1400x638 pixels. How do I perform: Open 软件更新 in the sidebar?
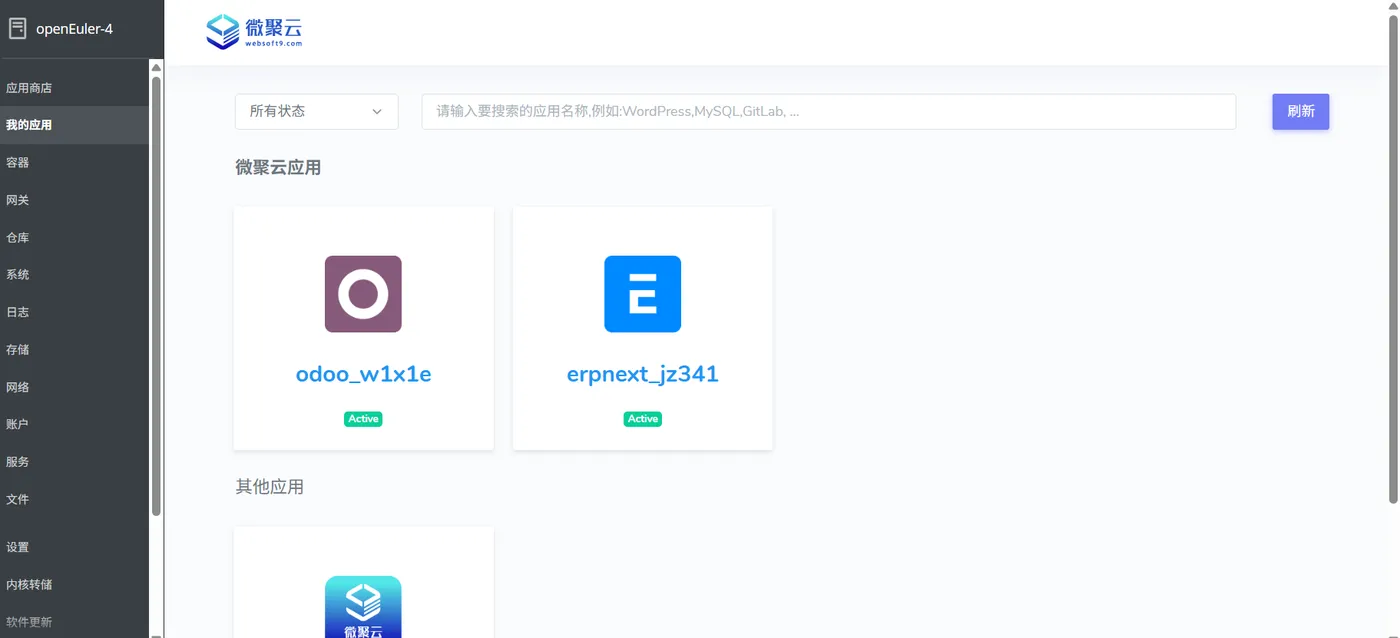point(74,622)
